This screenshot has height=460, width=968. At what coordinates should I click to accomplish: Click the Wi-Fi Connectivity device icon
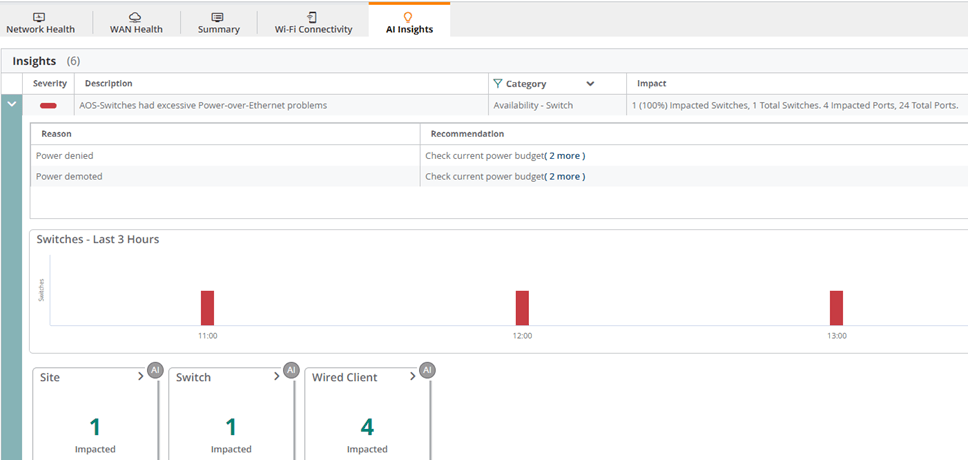click(x=313, y=17)
